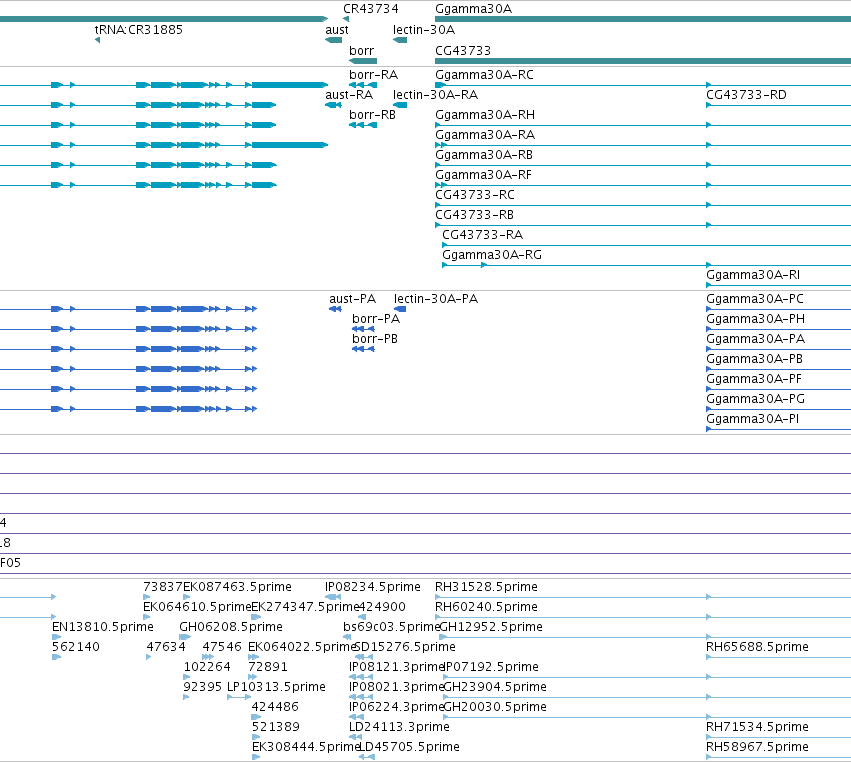Click the CG43733 gene bar
The height and width of the screenshot is (762, 851).
643,61
